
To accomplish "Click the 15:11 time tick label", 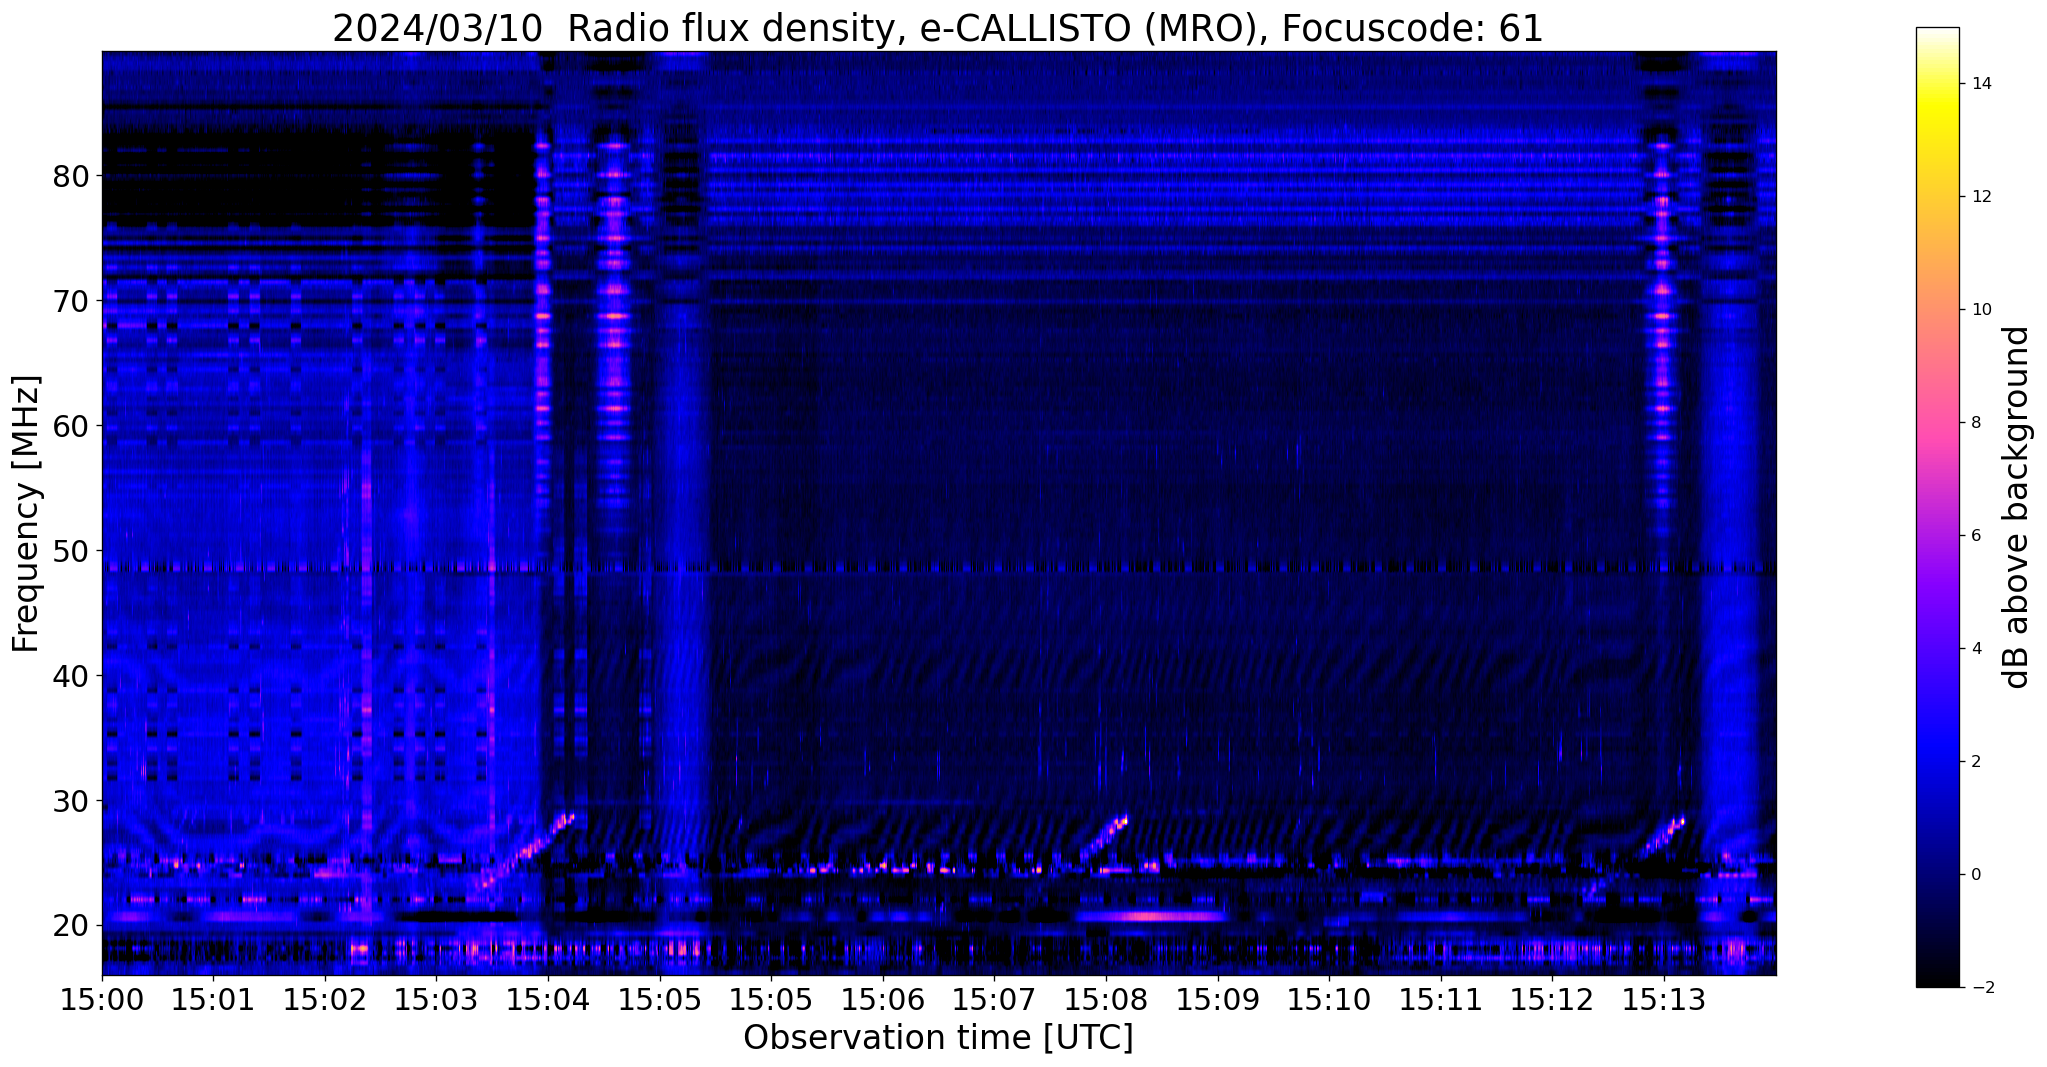I will [1441, 1000].
